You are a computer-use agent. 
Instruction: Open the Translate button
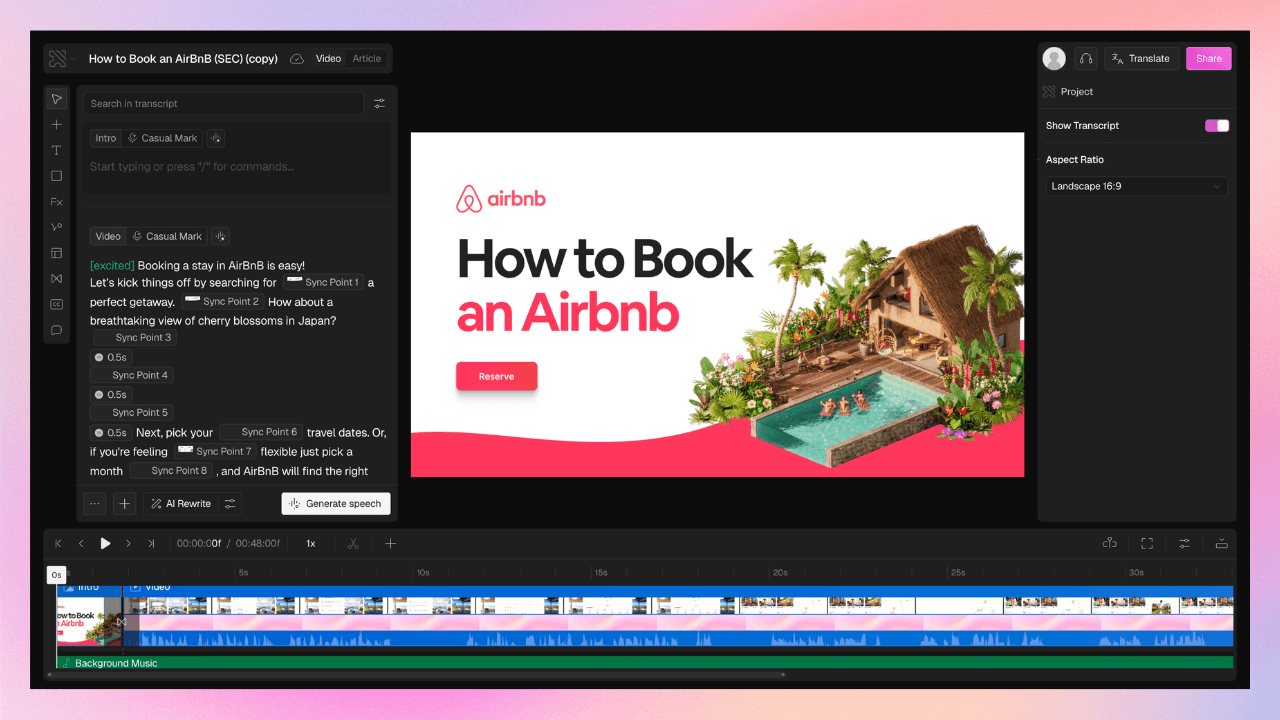pyautogui.click(x=1141, y=58)
